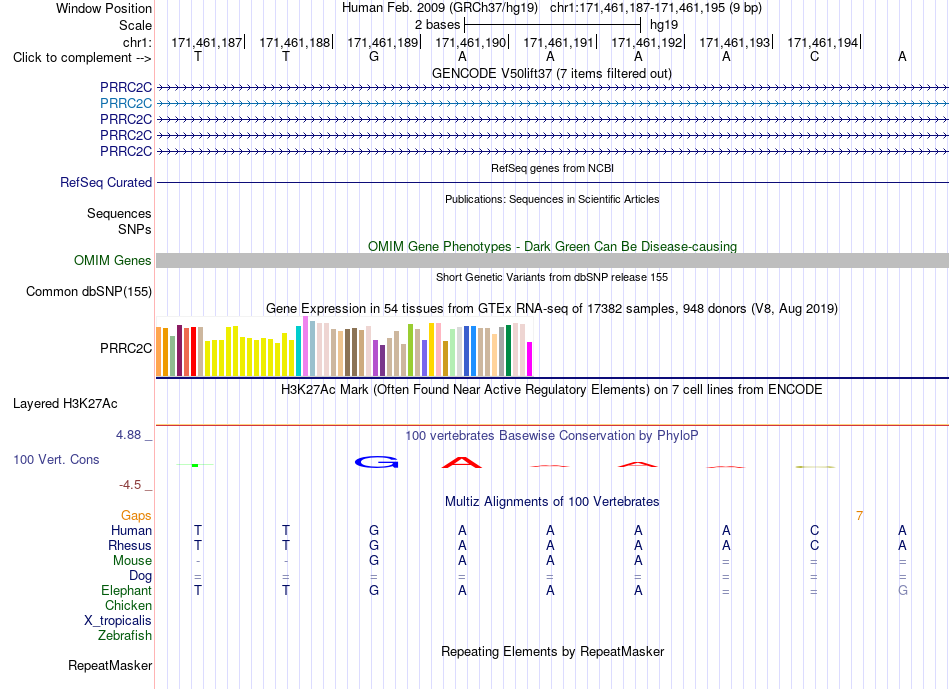Select the X_tropicalis species label
The width and height of the screenshot is (950, 689).
click(118, 621)
